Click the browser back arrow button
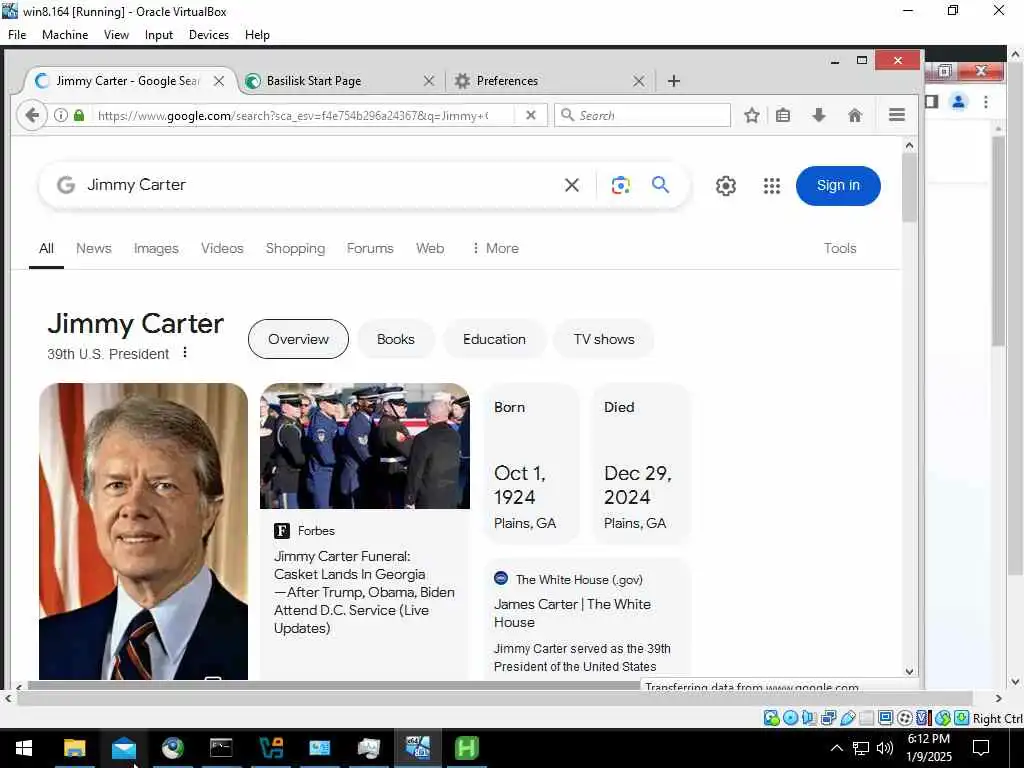 [31, 116]
